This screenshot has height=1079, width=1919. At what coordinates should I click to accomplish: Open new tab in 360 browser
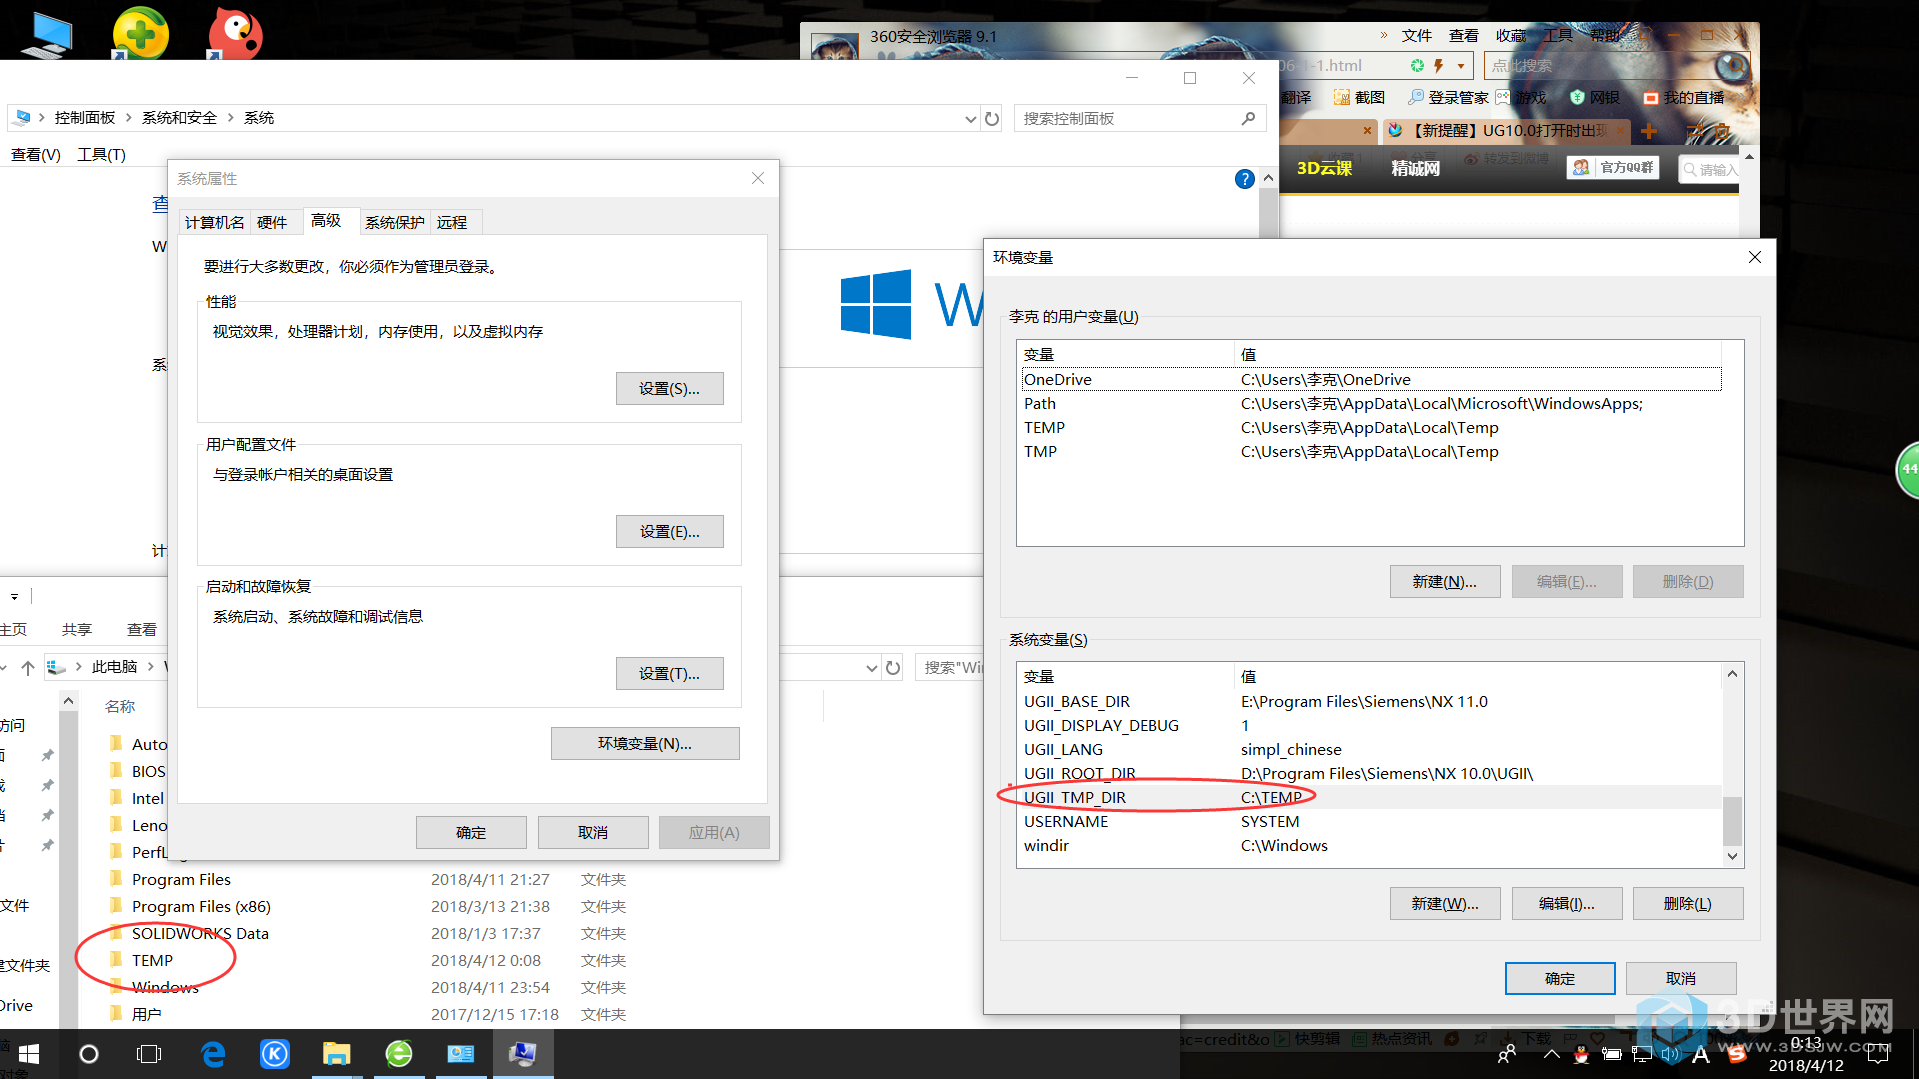point(1649,131)
